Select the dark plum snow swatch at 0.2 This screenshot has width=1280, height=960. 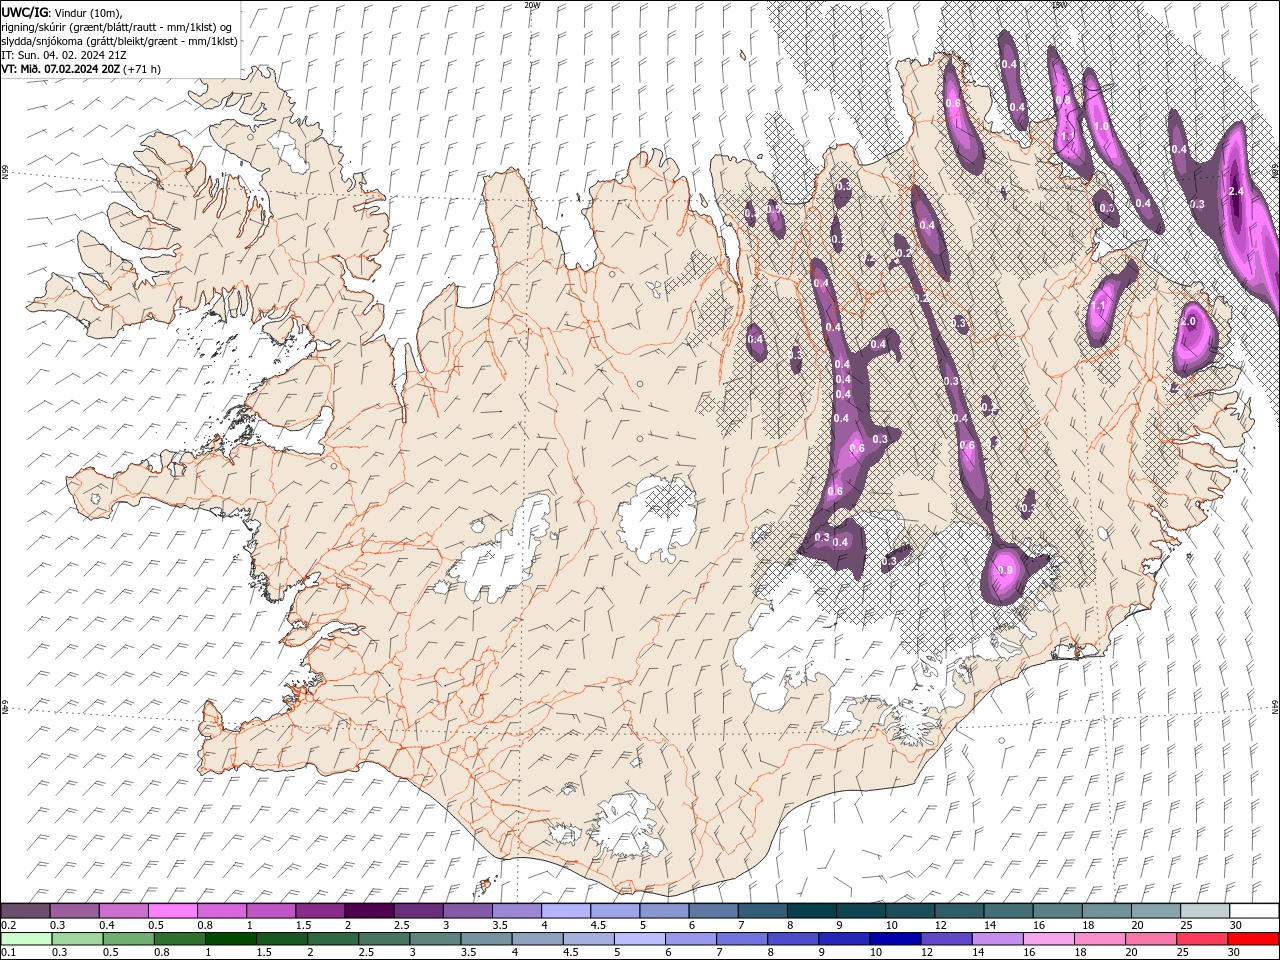25,911
